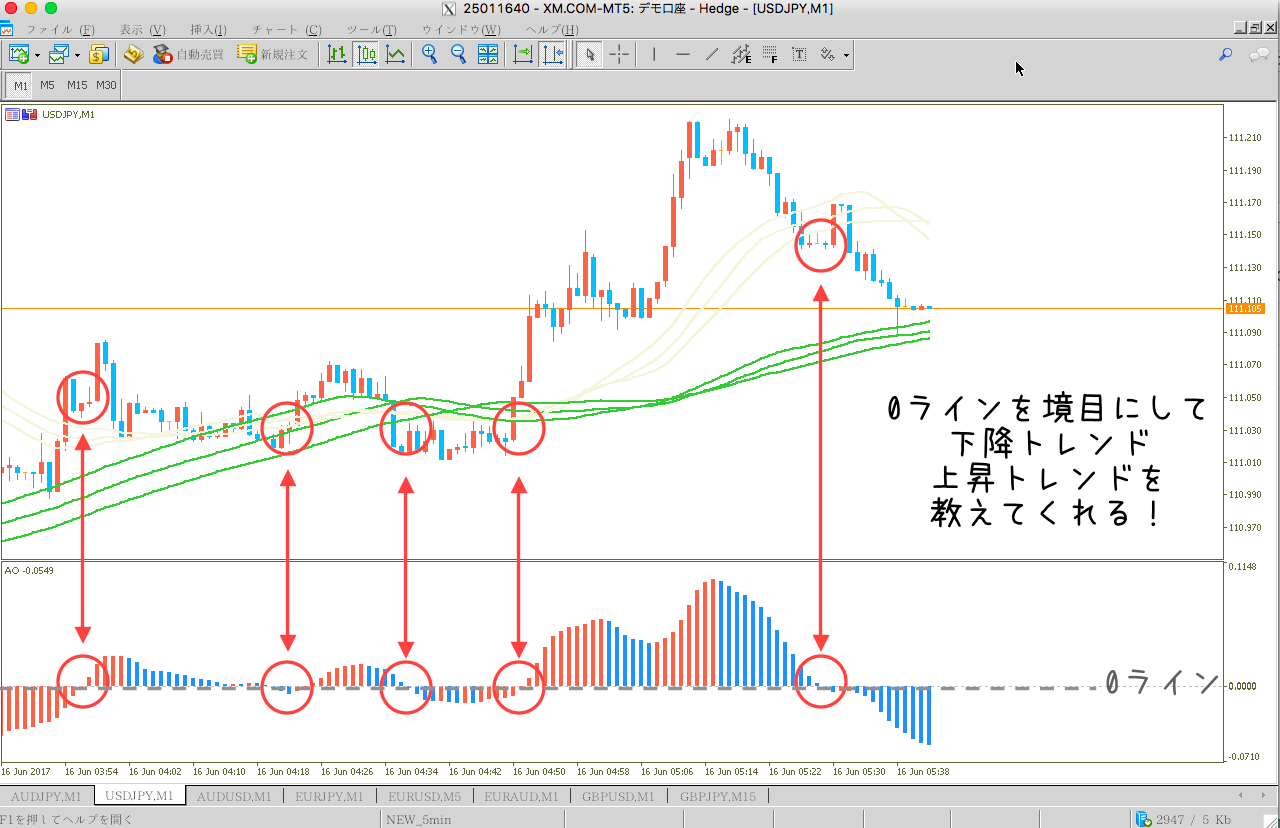Switch to the EURUSD,M5 chart tab
The image size is (1280, 828).
[x=424, y=797]
